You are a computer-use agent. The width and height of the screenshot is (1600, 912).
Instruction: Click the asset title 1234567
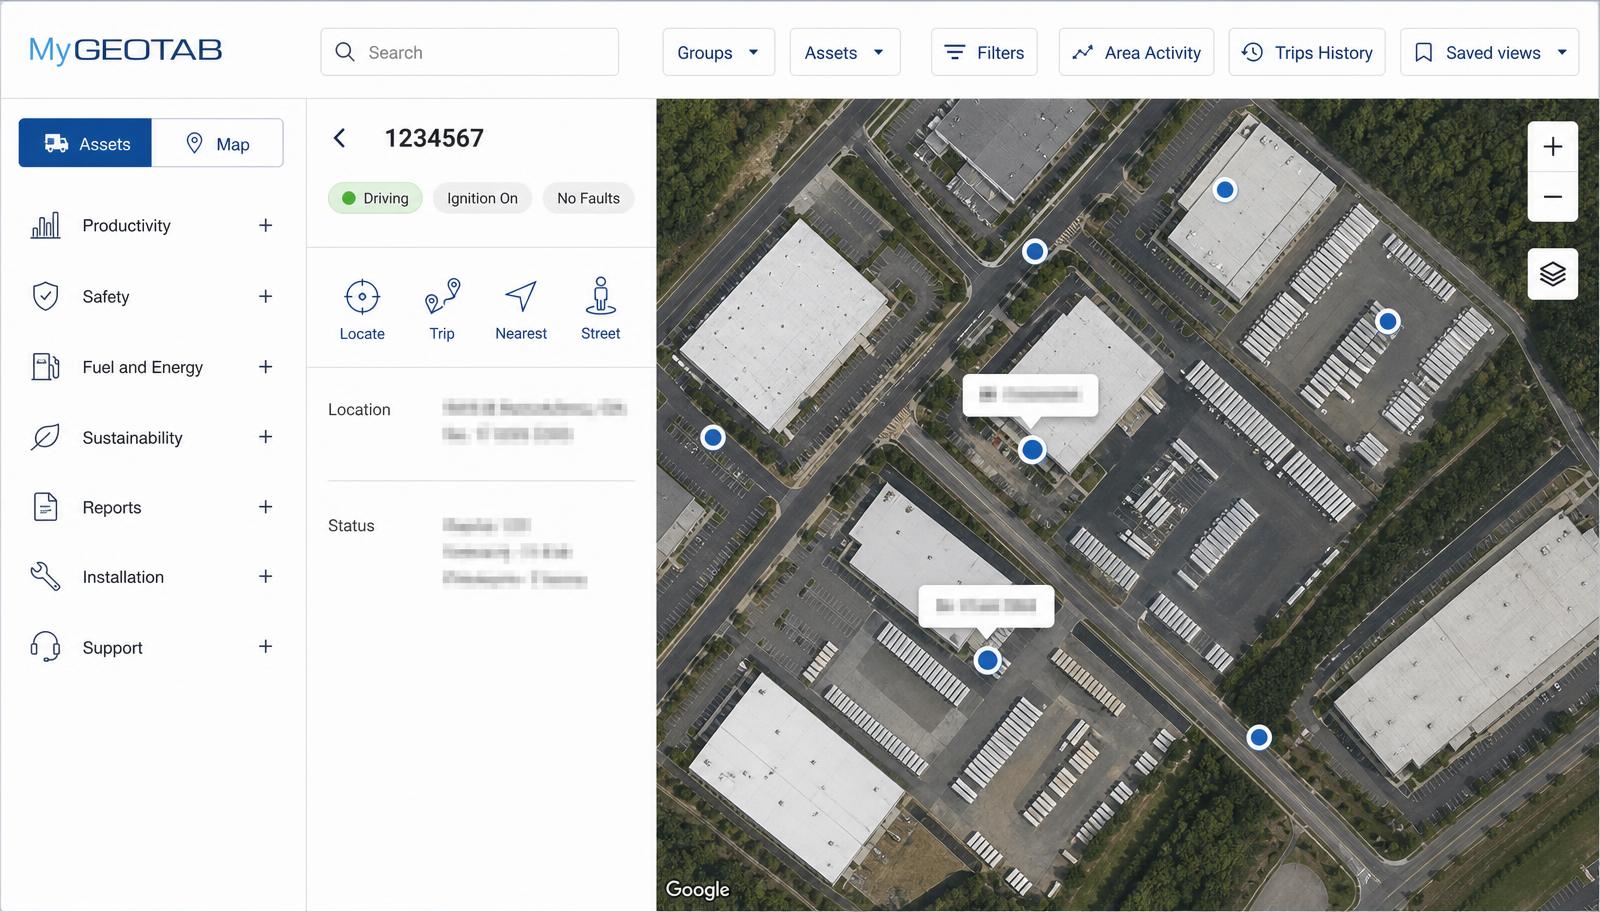434,138
